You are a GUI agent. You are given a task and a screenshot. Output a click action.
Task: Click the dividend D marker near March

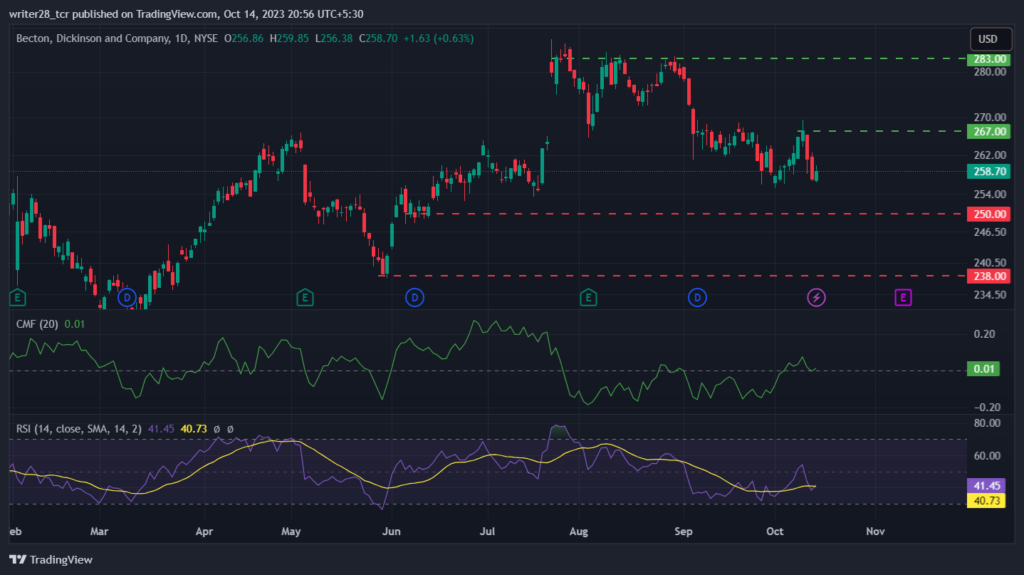pos(127,298)
